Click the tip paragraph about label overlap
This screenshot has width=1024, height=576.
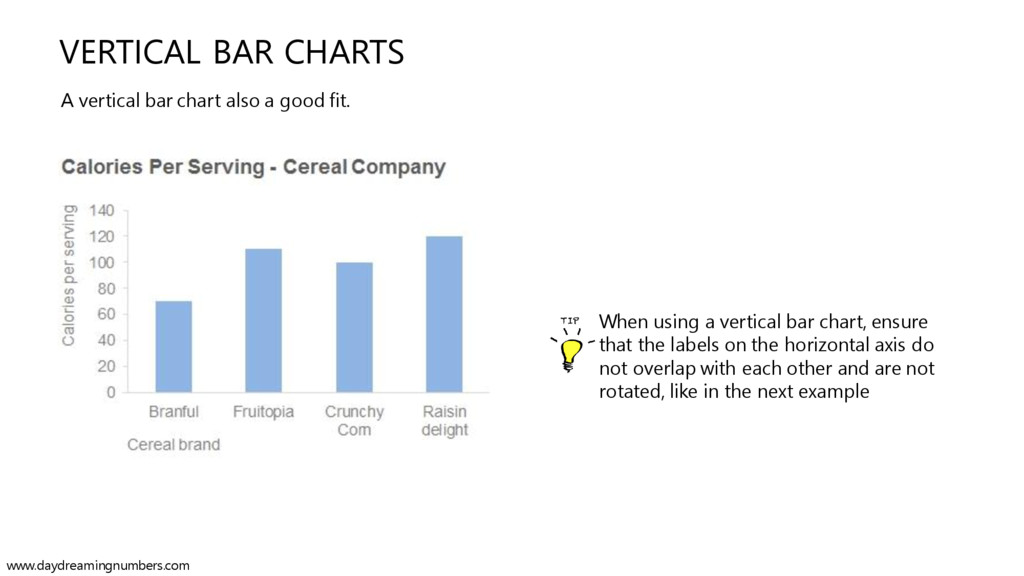click(767, 357)
